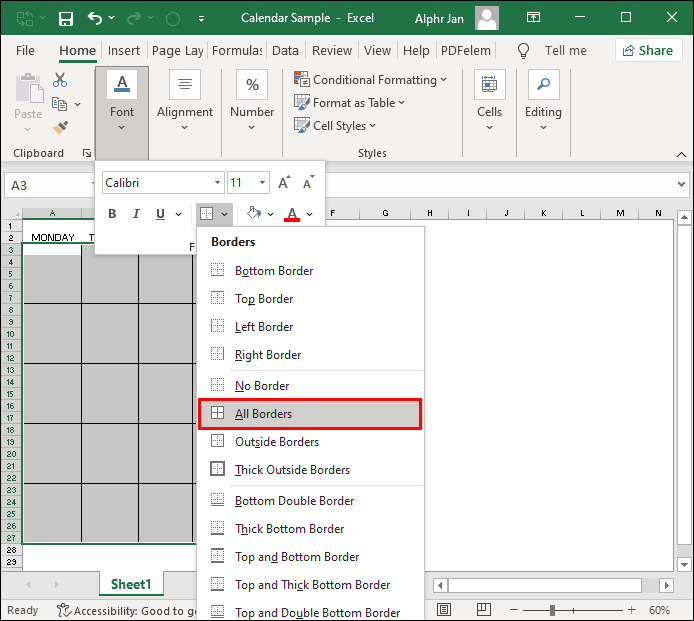Click the Format Painter brush icon
The height and width of the screenshot is (621, 694).
pyautogui.click(x=60, y=127)
